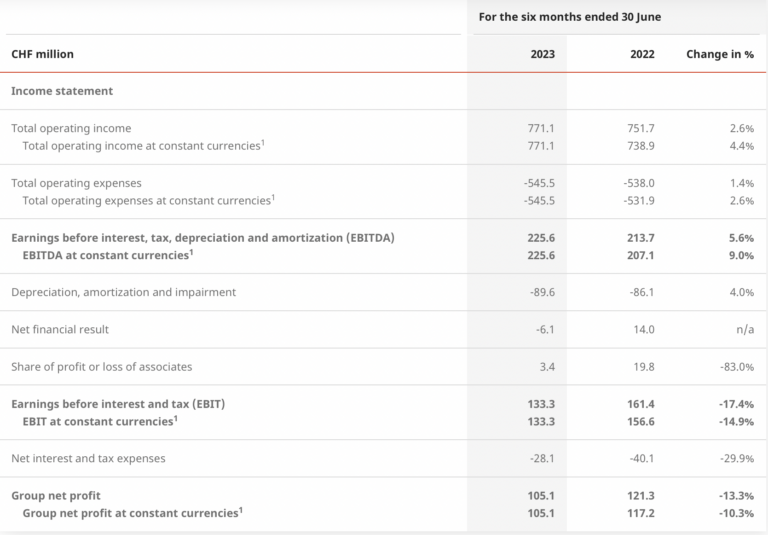Select 'For the six months ended 30 June' heading
This screenshot has height=535, width=768.
[569, 17]
